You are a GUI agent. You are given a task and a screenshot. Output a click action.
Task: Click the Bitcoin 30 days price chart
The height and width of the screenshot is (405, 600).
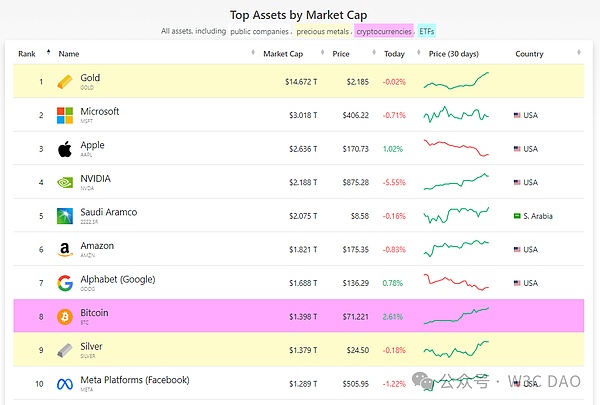[x=455, y=316]
